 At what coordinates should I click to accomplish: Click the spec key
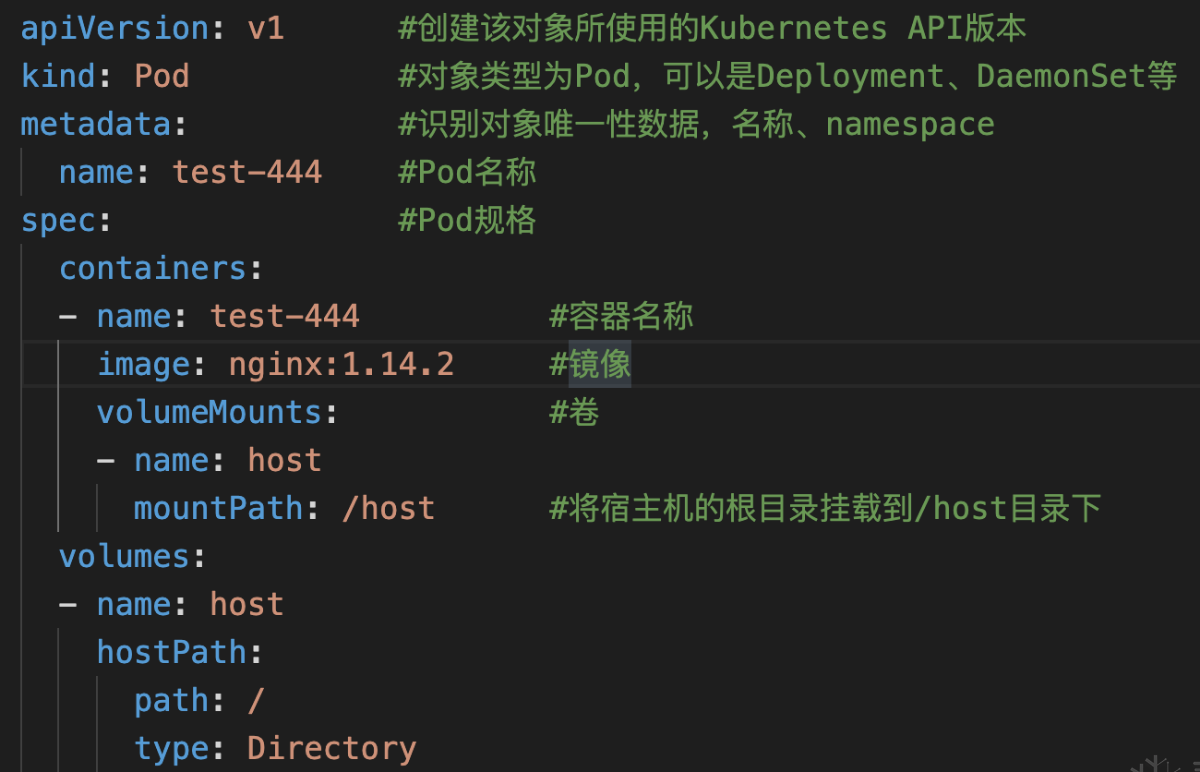point(58,221)
